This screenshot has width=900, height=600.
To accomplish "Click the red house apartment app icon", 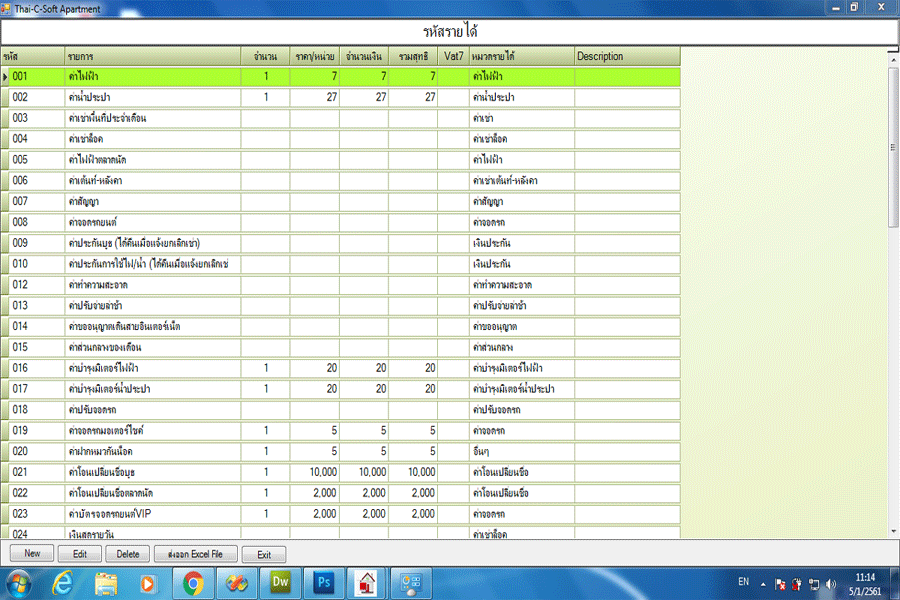I will (367, 581).
